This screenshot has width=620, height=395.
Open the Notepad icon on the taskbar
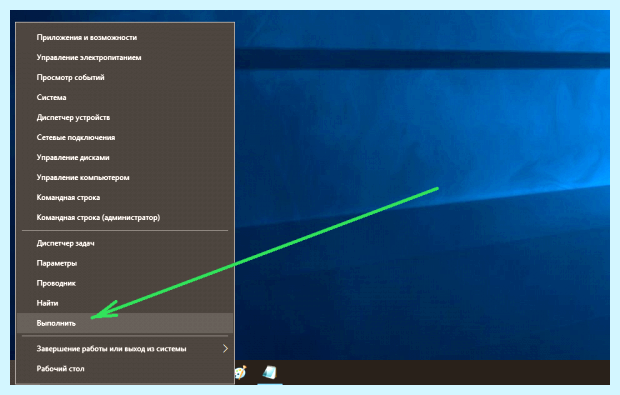(270, 372)
